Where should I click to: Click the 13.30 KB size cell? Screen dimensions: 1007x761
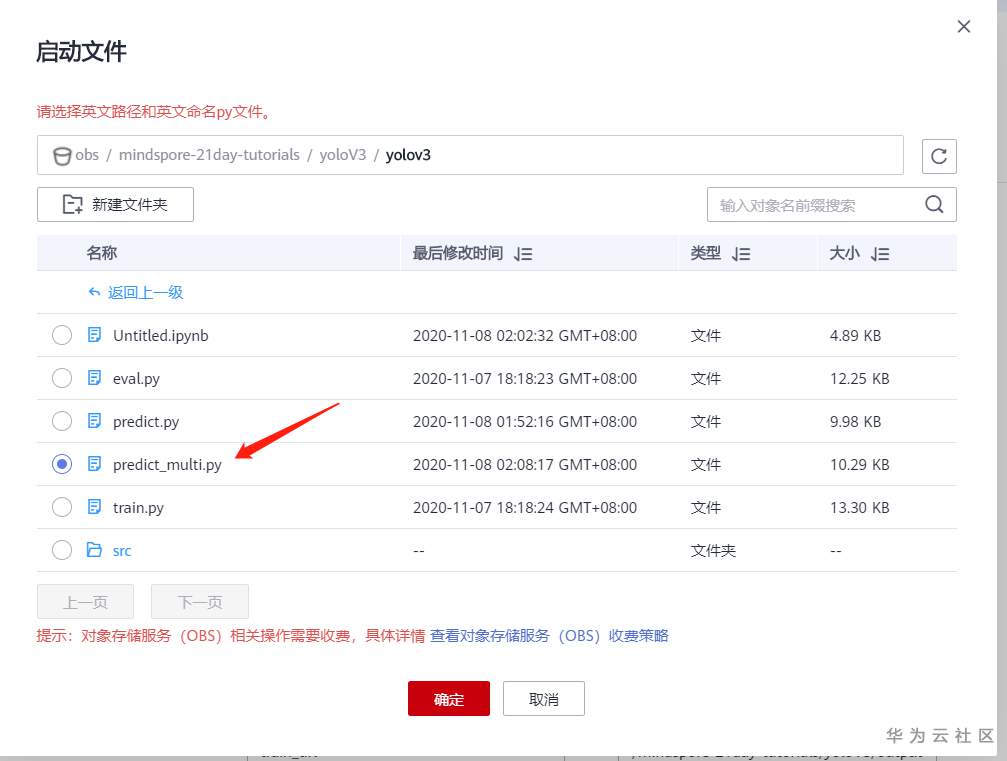tap(859, 507)
